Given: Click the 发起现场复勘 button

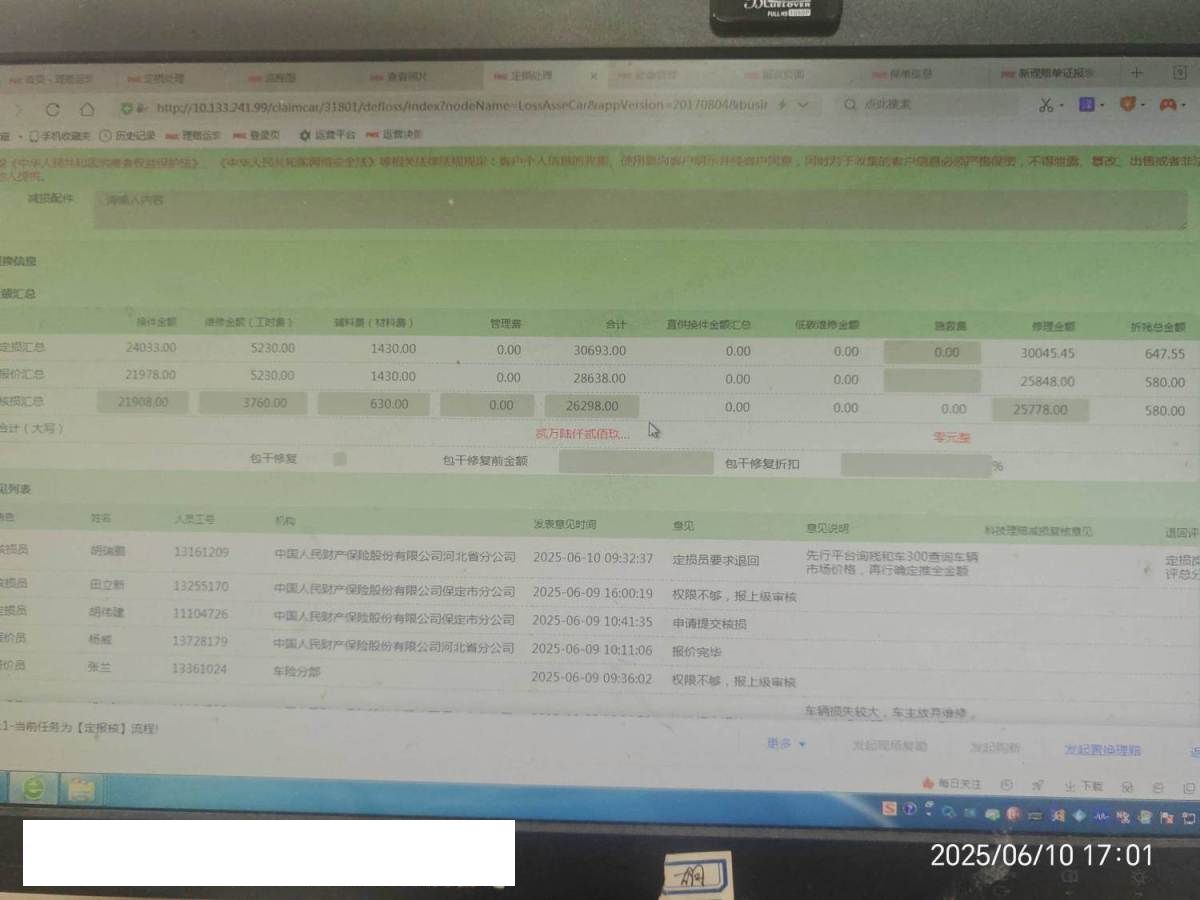Looking at the screenshot, I should [889, 746].
